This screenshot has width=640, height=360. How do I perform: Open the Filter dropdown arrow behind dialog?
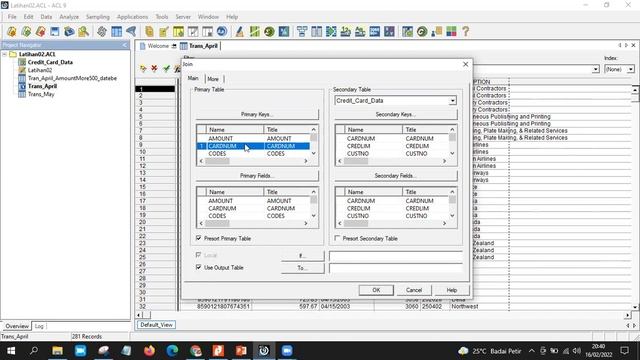pos(596,69)
